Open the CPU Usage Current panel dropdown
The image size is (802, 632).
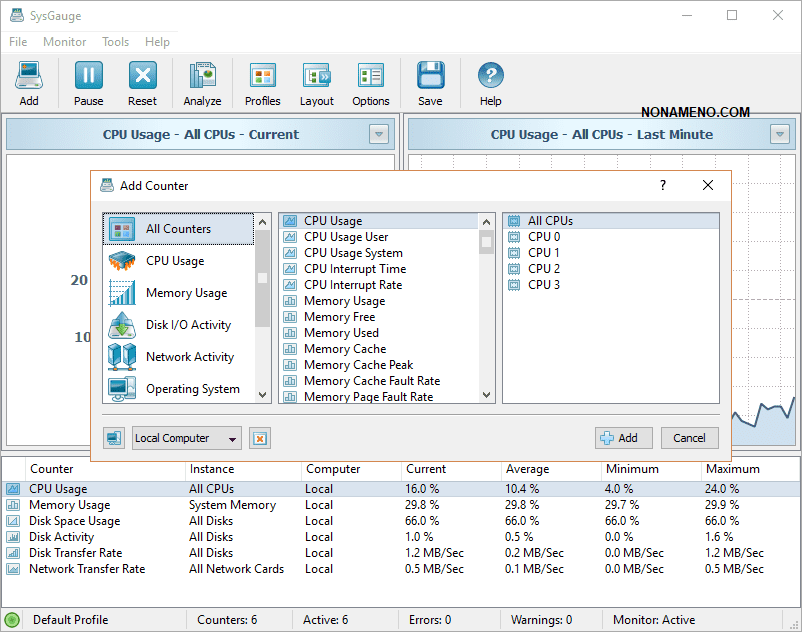coord(378,134)
